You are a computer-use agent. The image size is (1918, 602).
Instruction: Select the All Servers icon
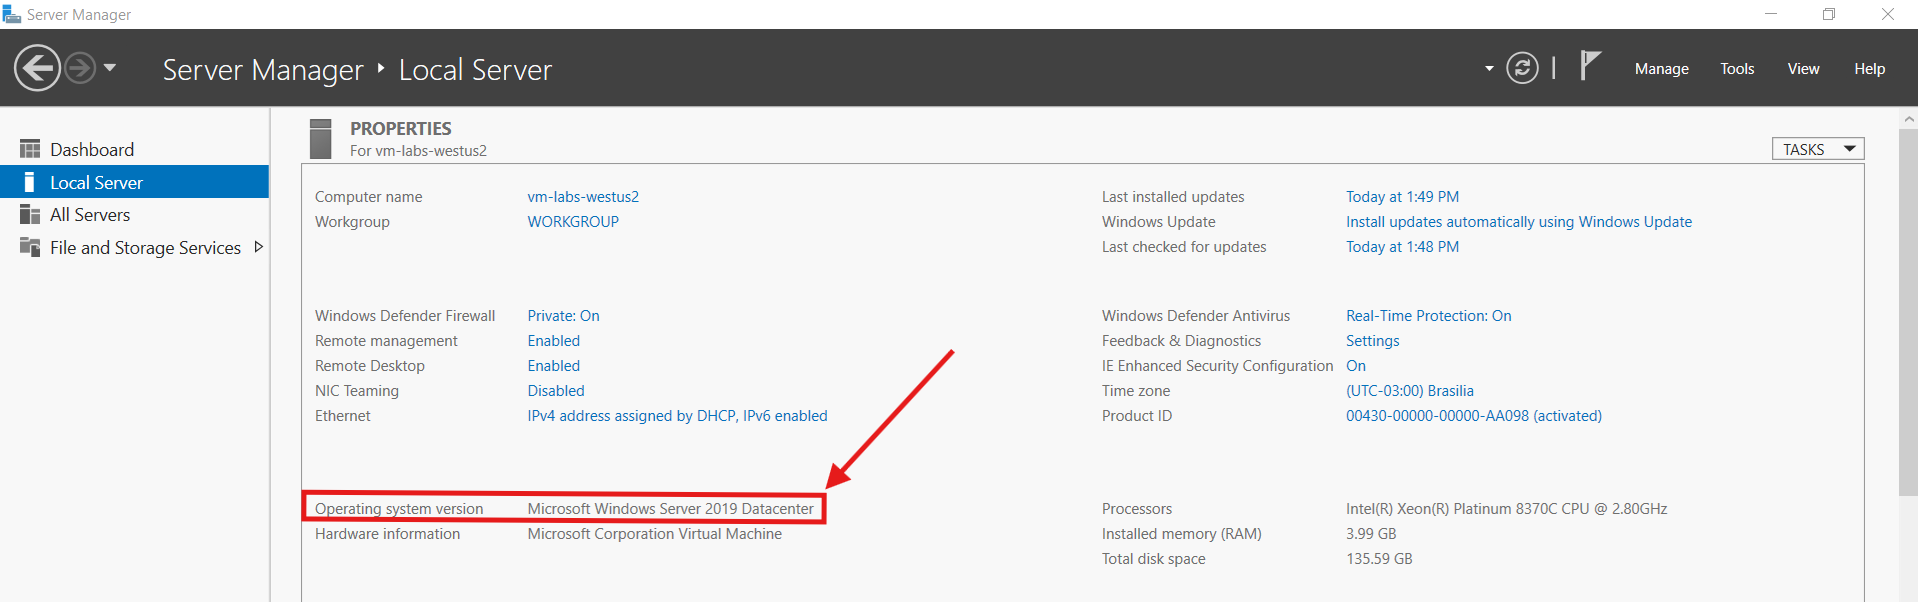(30, 215)
